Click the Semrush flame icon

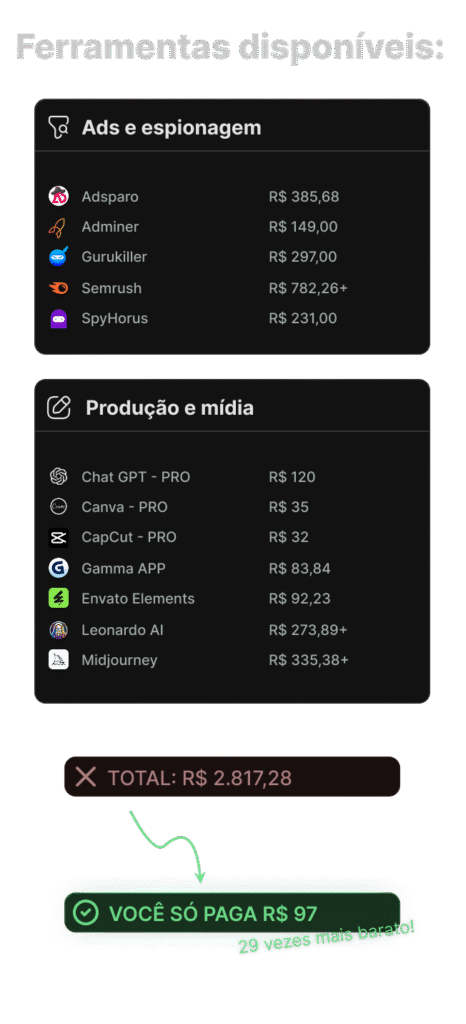point(59,288)
